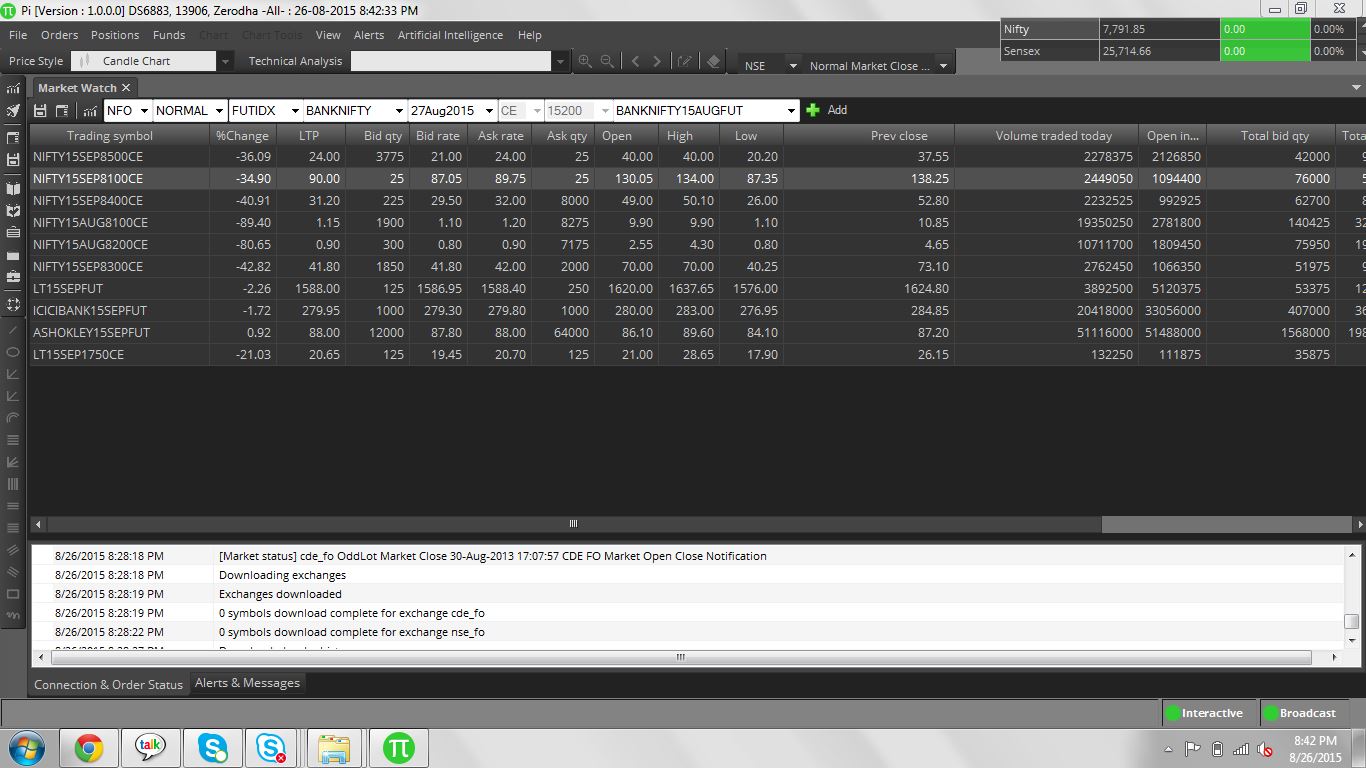This screenshot has width=1366, height=768.
Task: Open the Google Talk taskbar icon
Action: coord(150,748)
